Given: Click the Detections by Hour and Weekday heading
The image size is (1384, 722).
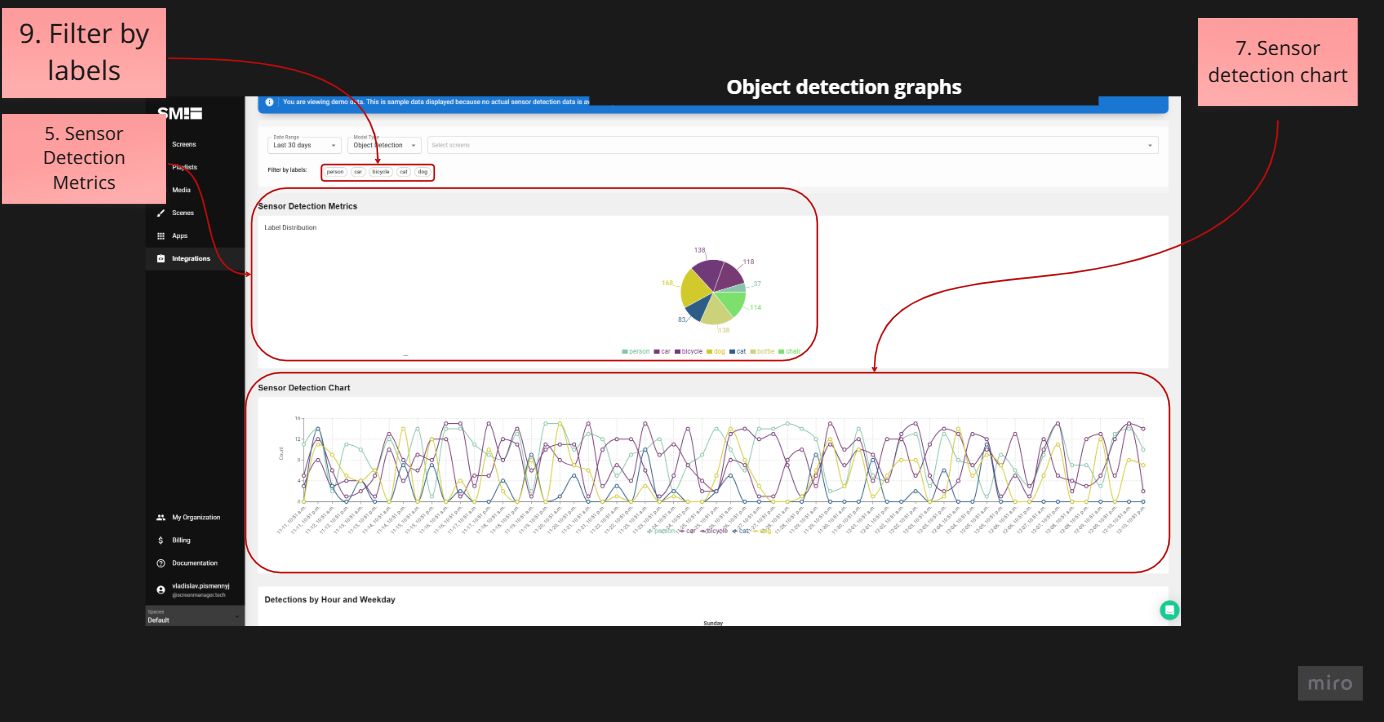Looking at the screenshot, I should pyautogui.click(x=329, y=599).
